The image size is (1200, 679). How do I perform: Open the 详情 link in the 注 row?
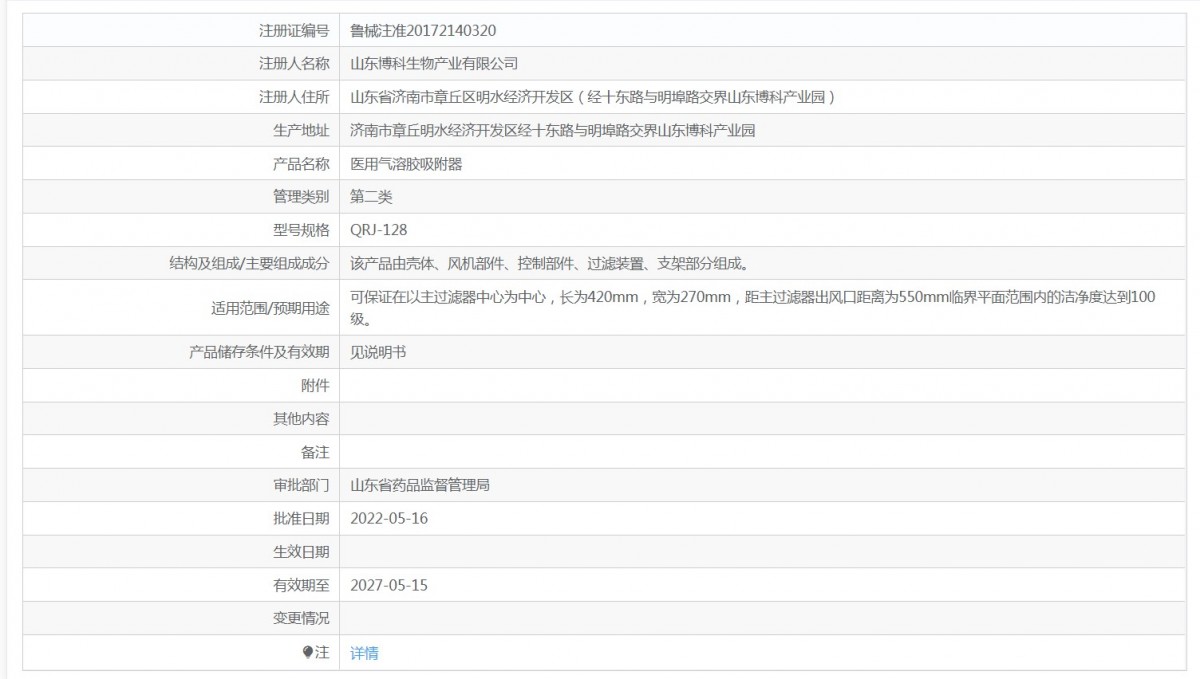point(364,653)
